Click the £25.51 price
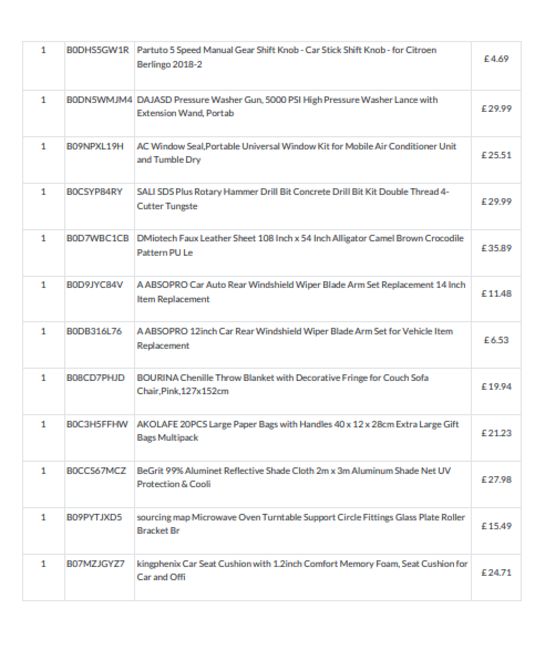This screenshot has height=650, width=535. [x=496, y=155]
